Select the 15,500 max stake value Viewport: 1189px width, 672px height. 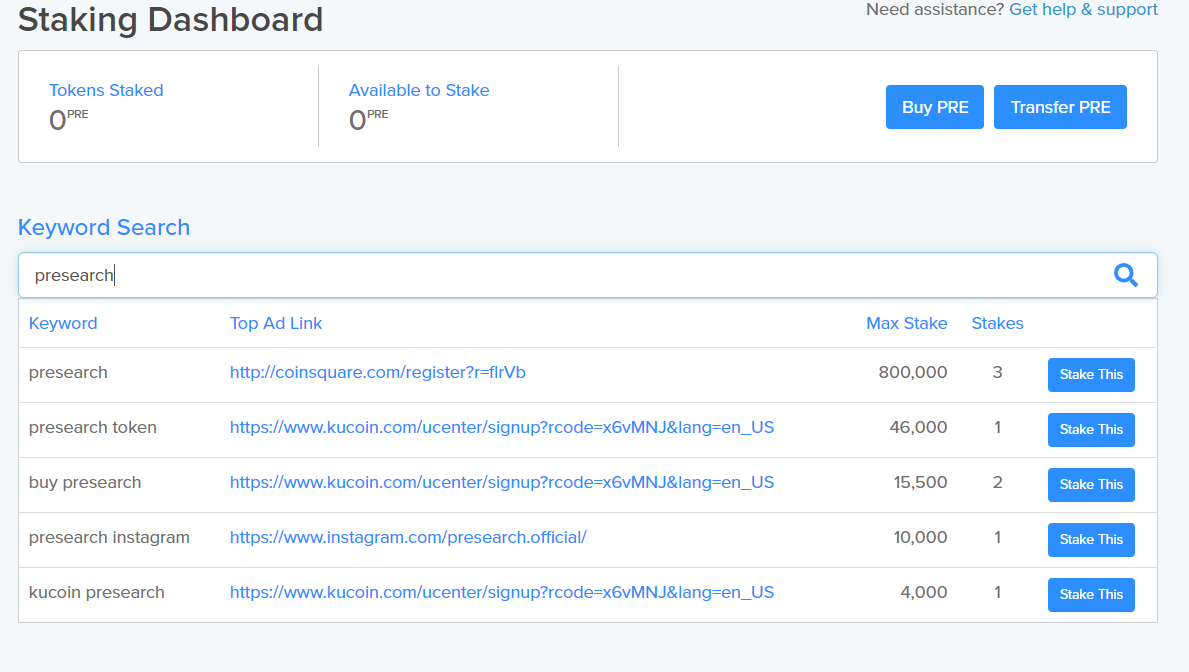pyautogui.click(x=921, y=482)
